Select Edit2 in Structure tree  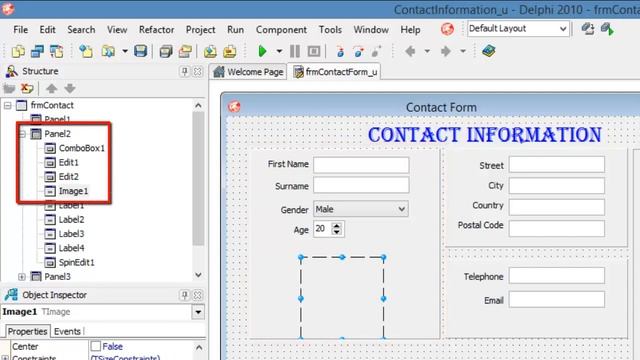click(x=69, y=177)
